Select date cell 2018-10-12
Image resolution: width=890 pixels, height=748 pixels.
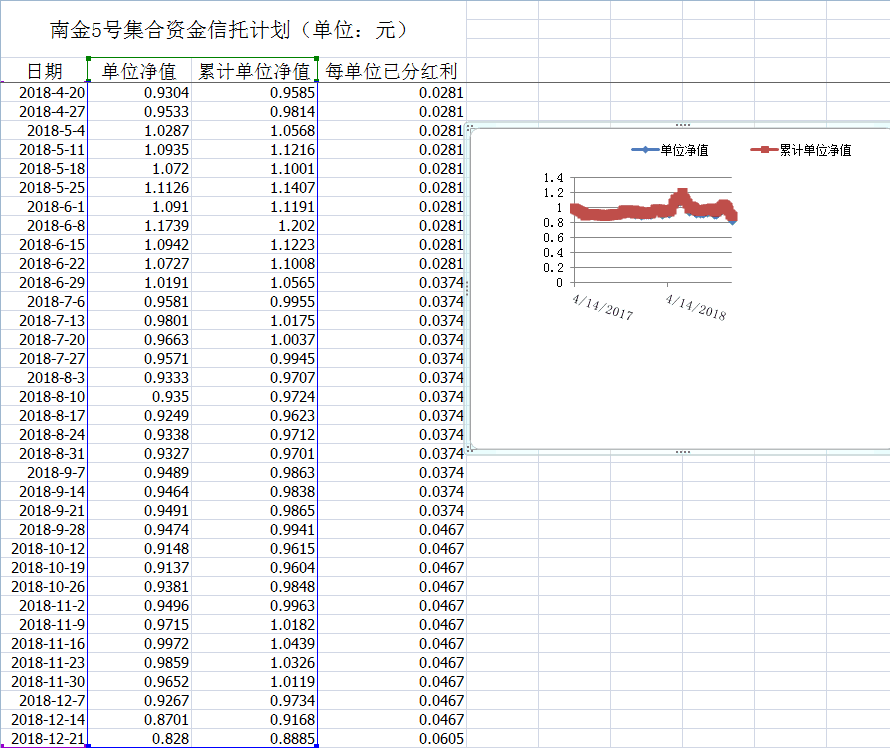(x=44, y=549)
